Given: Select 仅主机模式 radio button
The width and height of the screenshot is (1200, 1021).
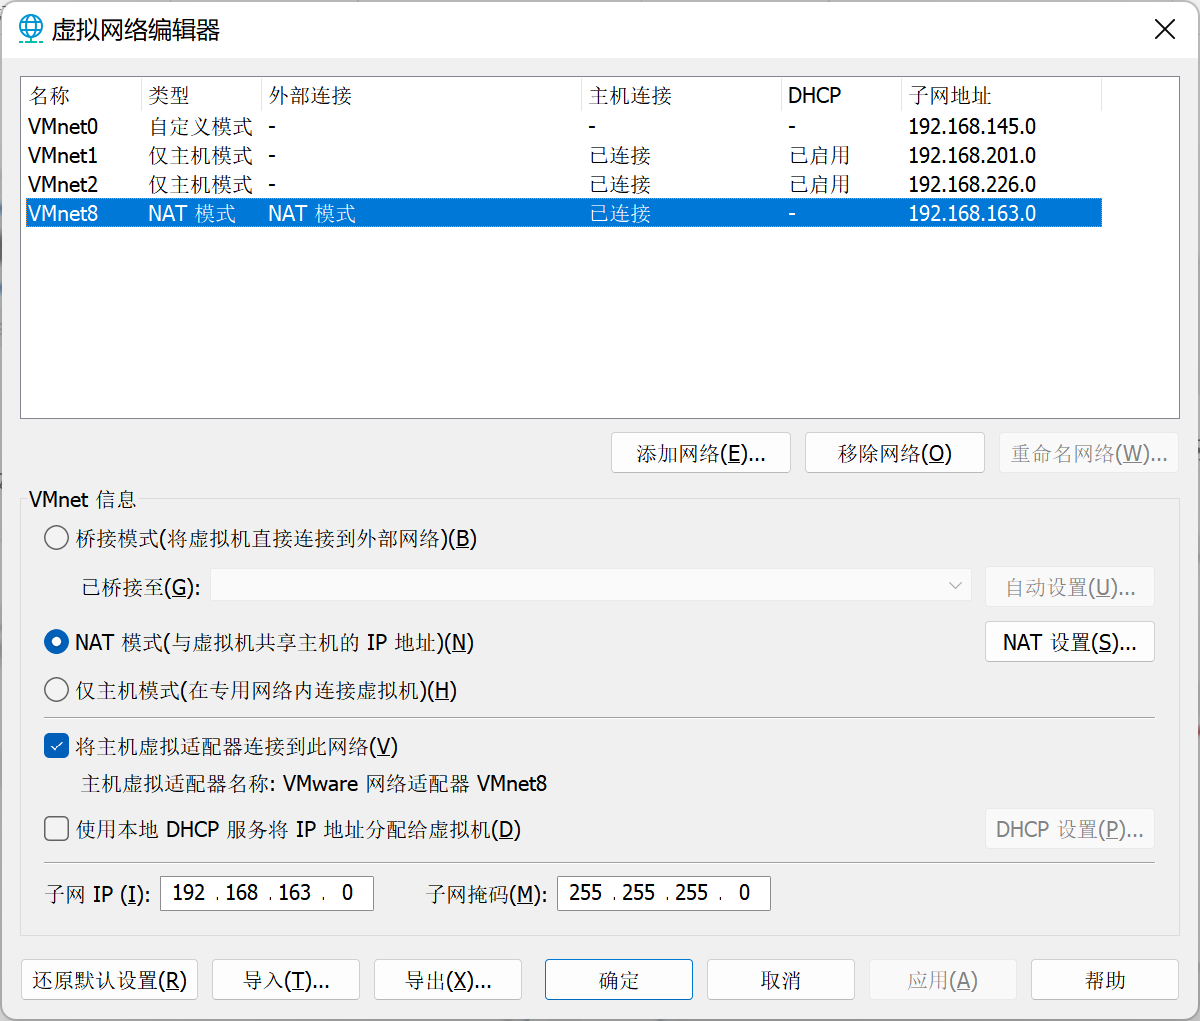Looking at the screenshot, I should coord(57,690).
